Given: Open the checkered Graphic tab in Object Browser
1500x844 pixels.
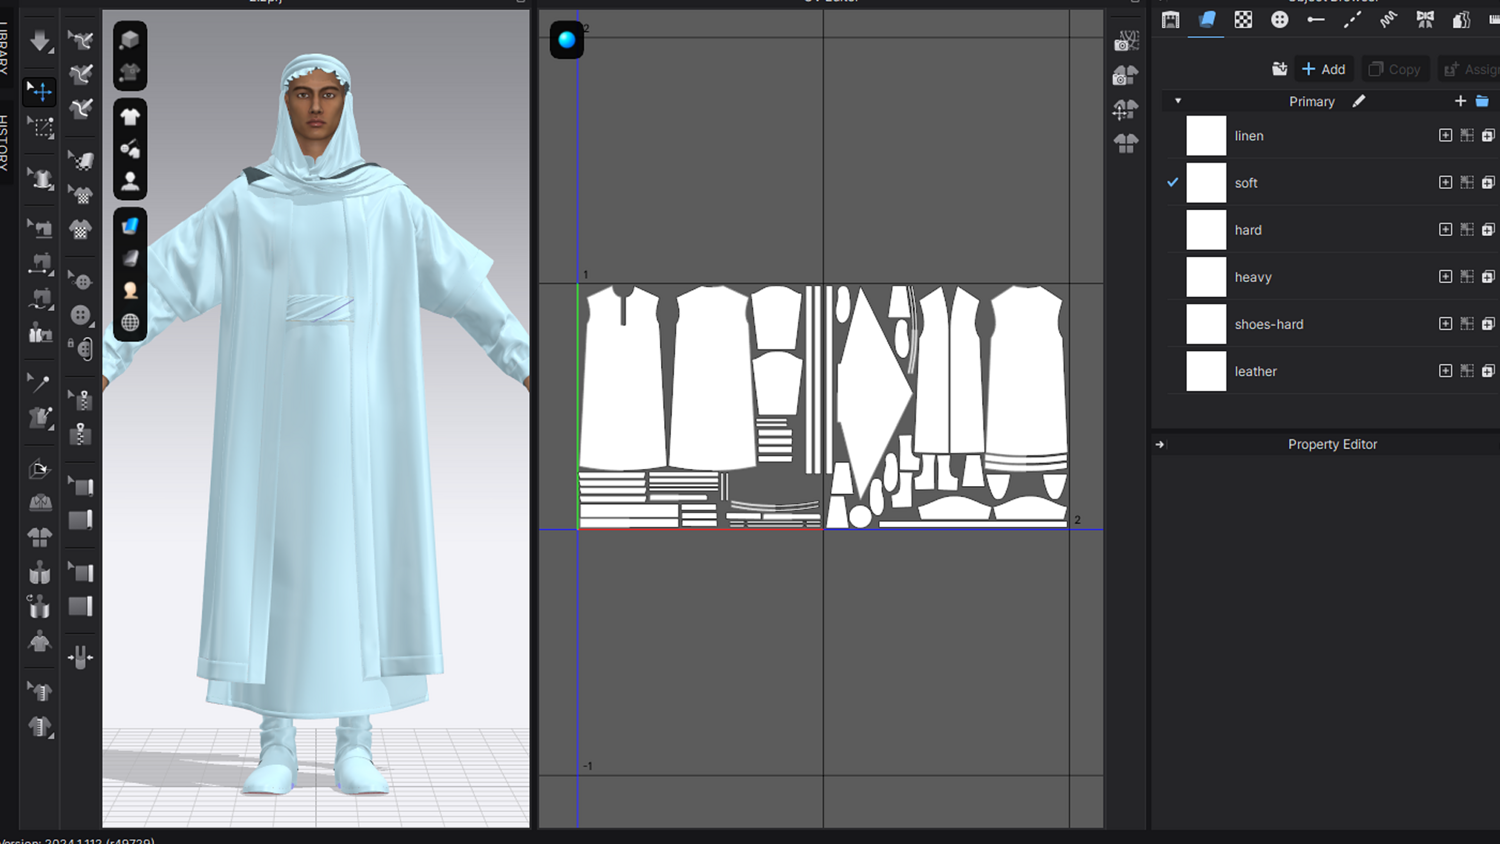Looking at the screenshot, I should click(x=1243, y=19).
